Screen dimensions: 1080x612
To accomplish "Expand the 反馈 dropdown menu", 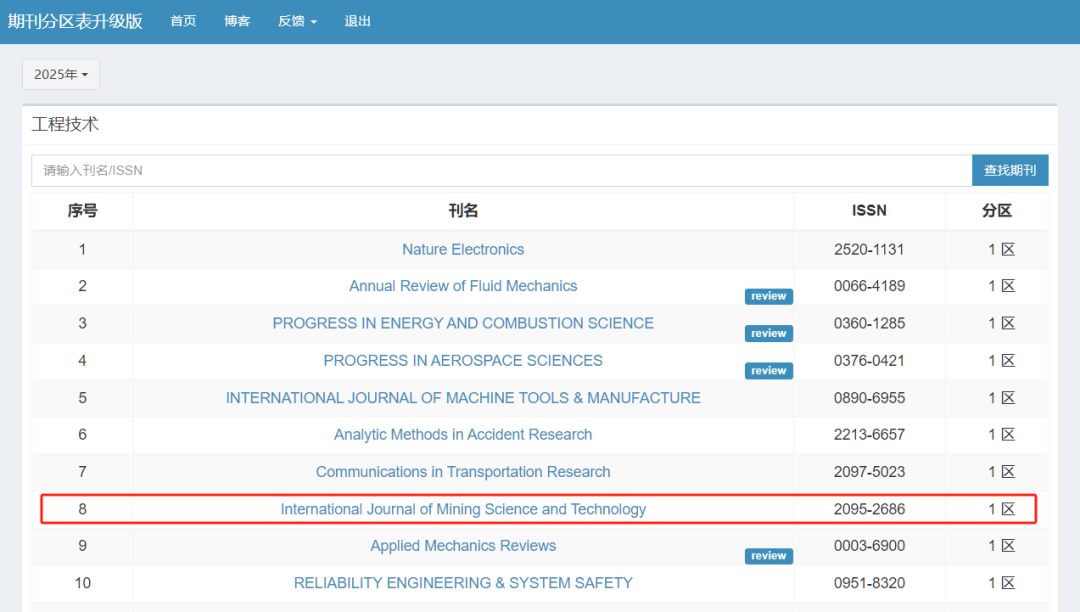I will click(298, 21).
